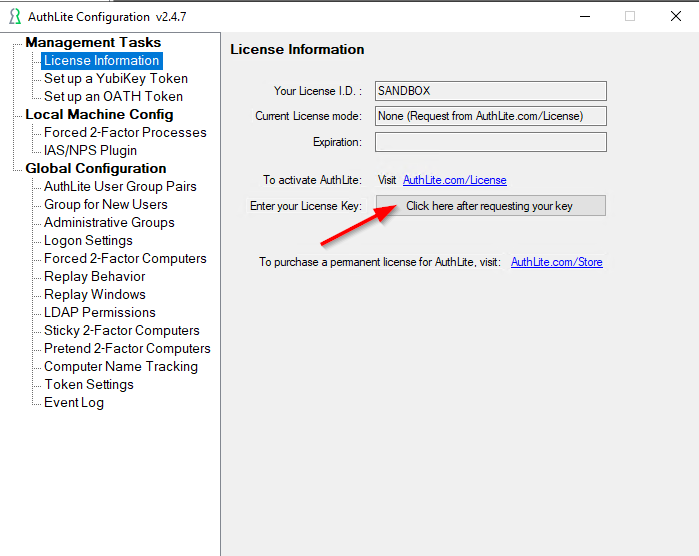Open the Event Log page
This screenshot has width=699, height=556.
[74, 403]
